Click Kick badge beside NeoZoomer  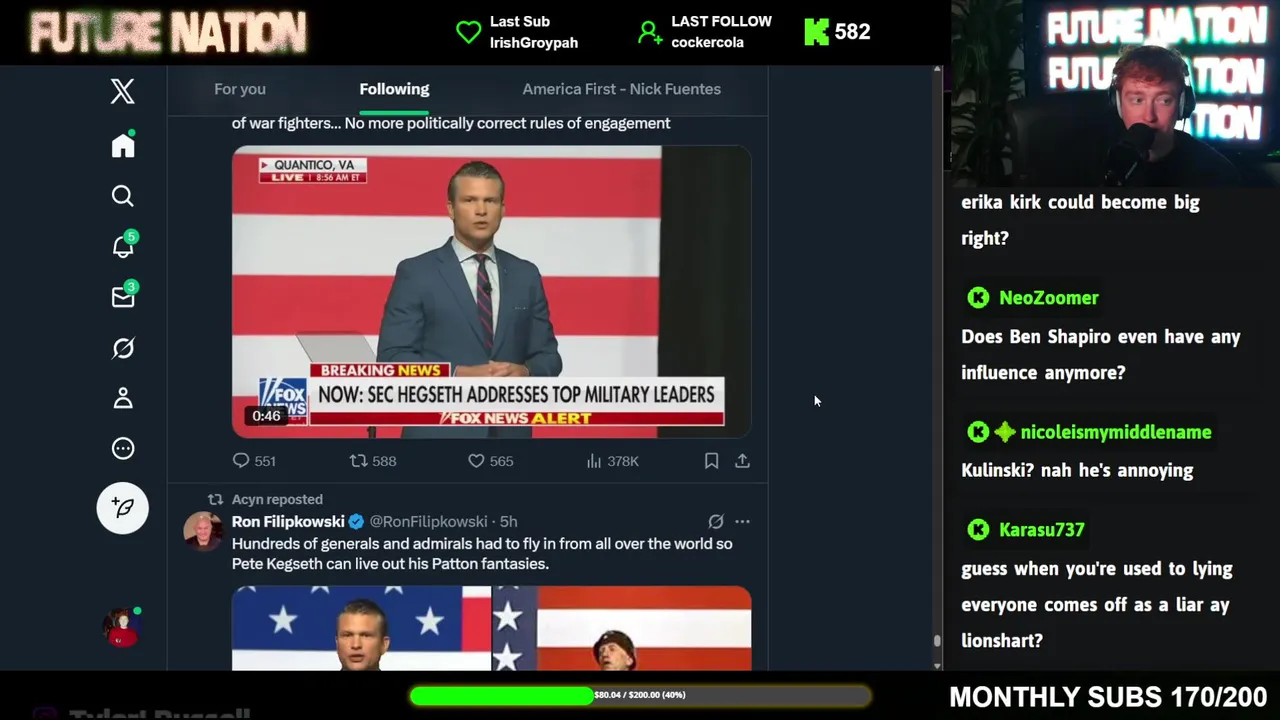978,298
